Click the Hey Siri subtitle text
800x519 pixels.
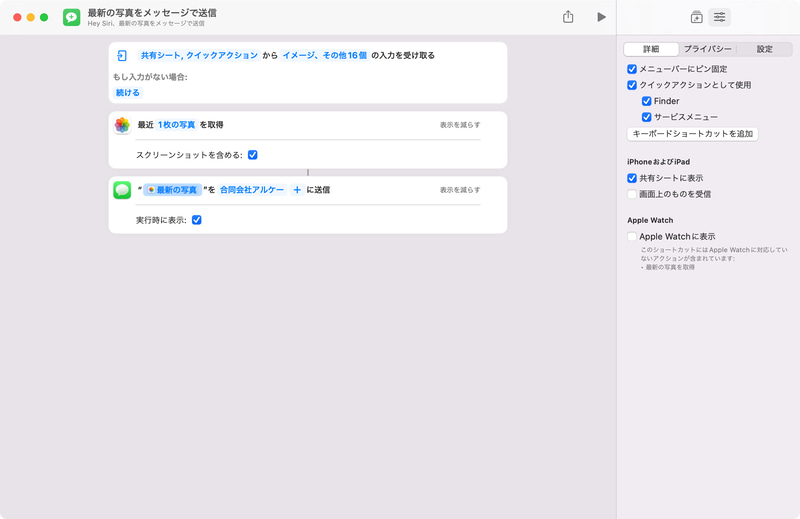tap(146, 23)
